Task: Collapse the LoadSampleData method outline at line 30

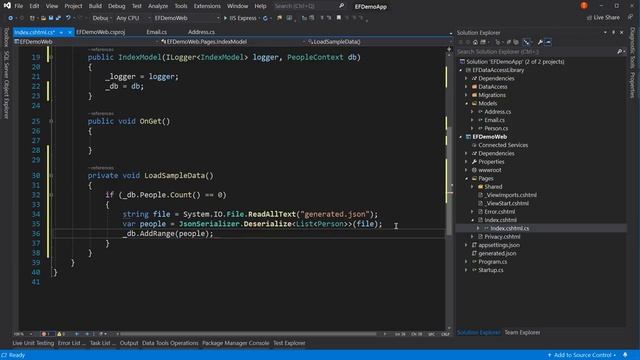Action: tap(51, 176)
